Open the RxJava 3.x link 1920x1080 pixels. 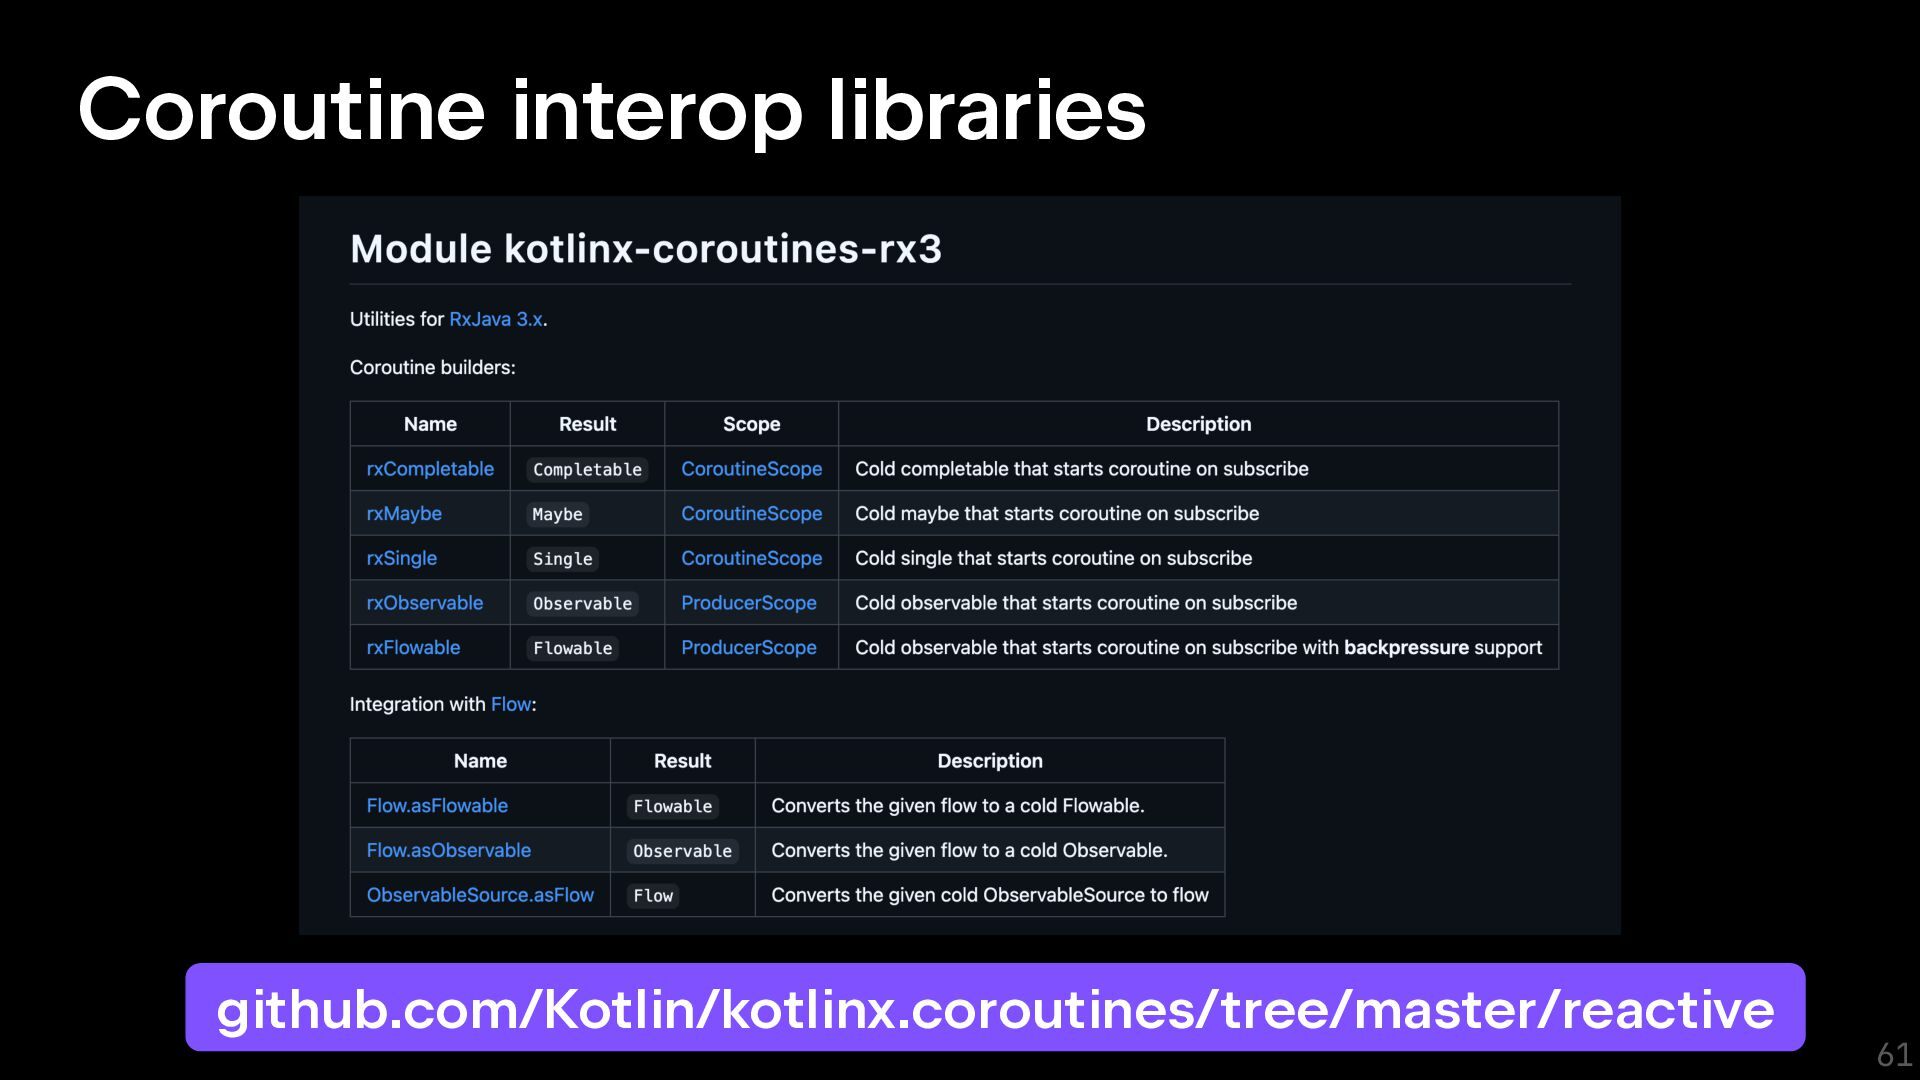coord(495,319)
